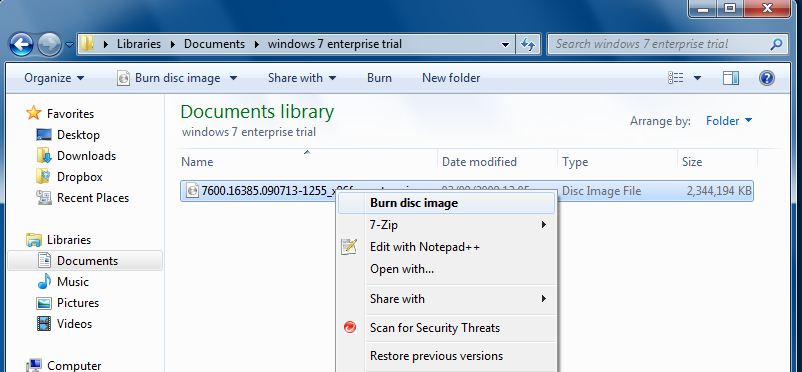Click the Burn toolbar button
This screenshot has height=372, width=802.
[x=380, y=78]
